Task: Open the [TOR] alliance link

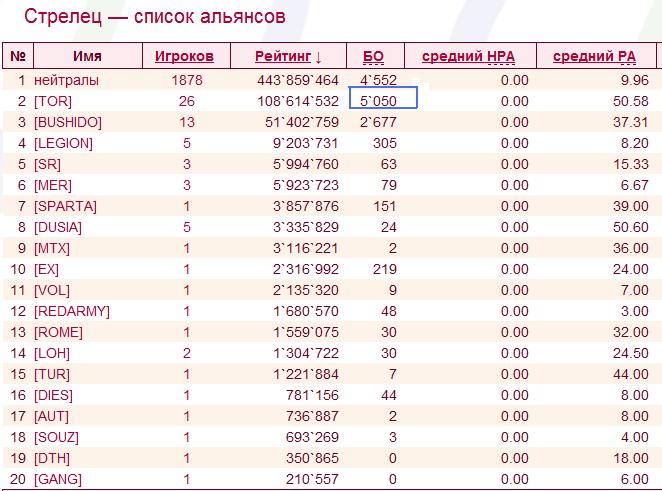Action: 54,101
